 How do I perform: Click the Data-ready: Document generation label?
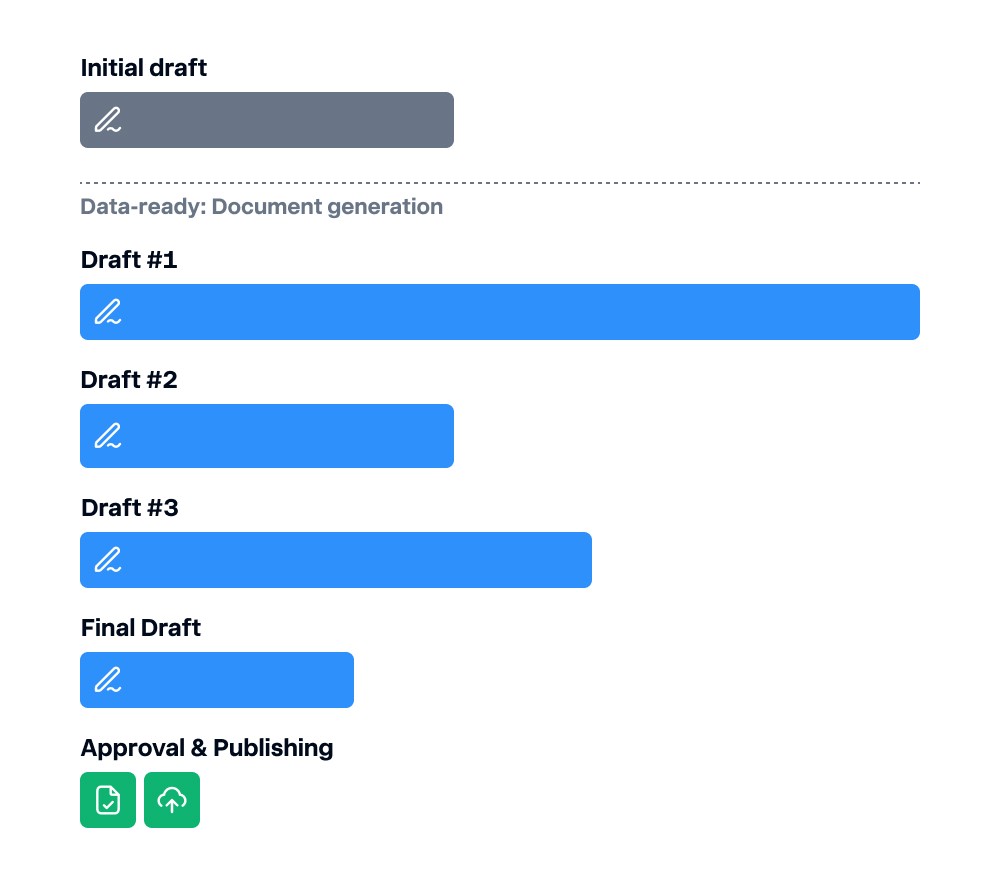click(x=261, y=207)
